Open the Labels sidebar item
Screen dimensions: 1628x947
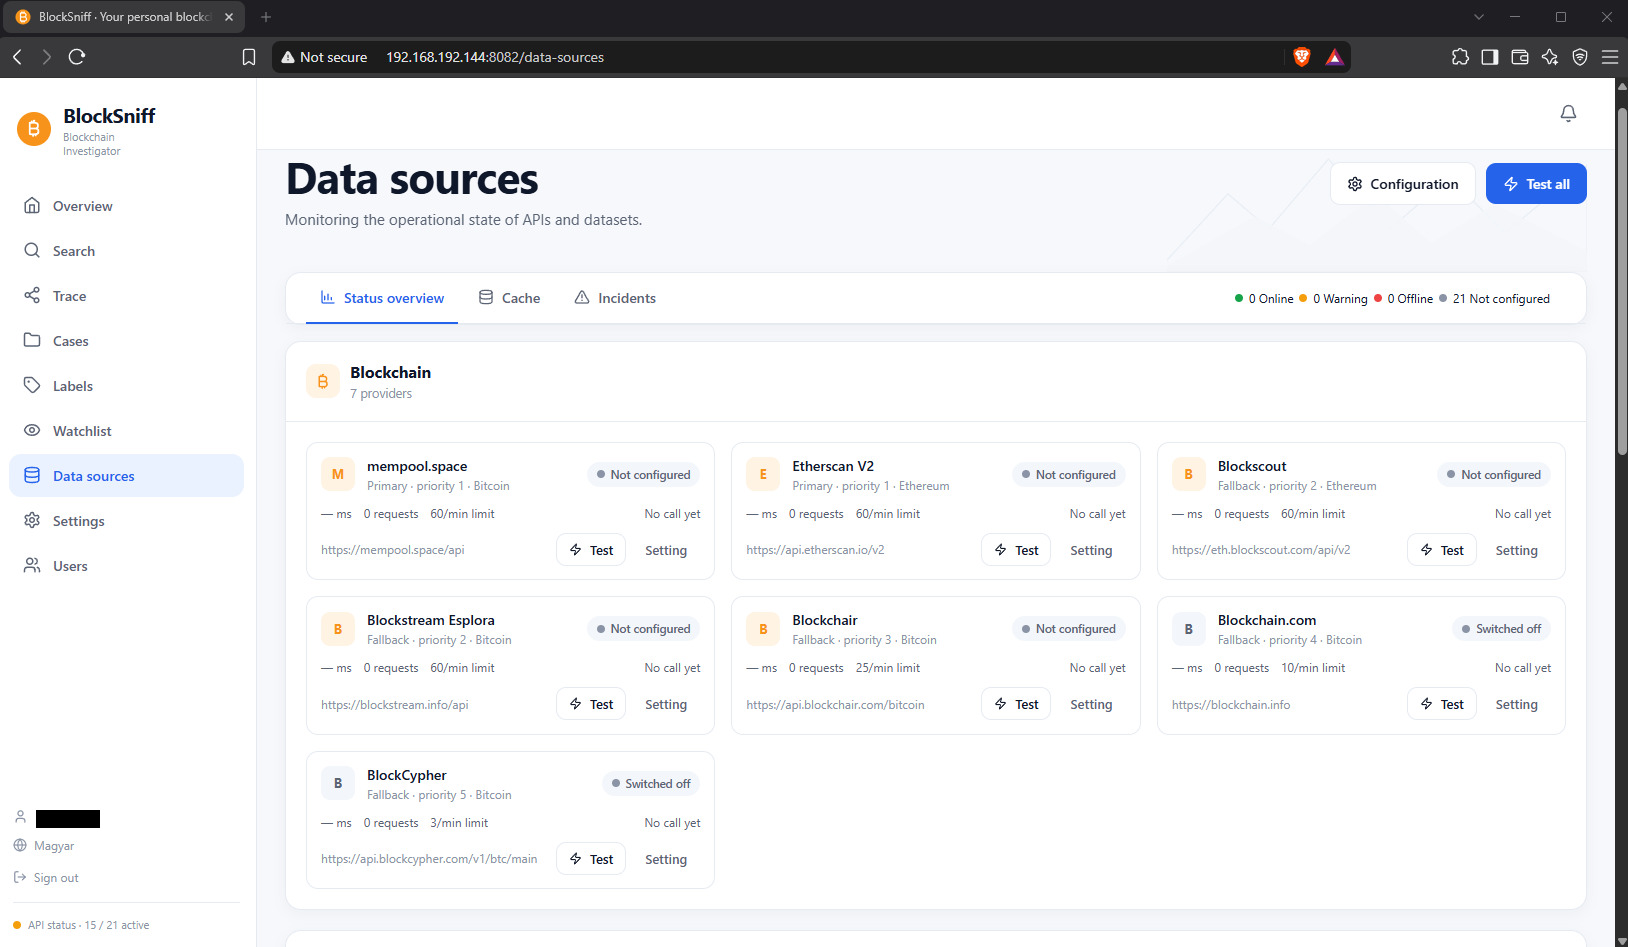[126, 386]
